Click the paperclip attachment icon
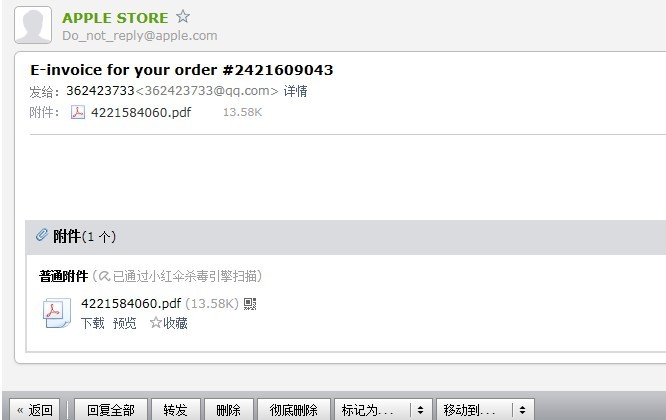This screenshot has width=666, height=420. click(42, 235)
